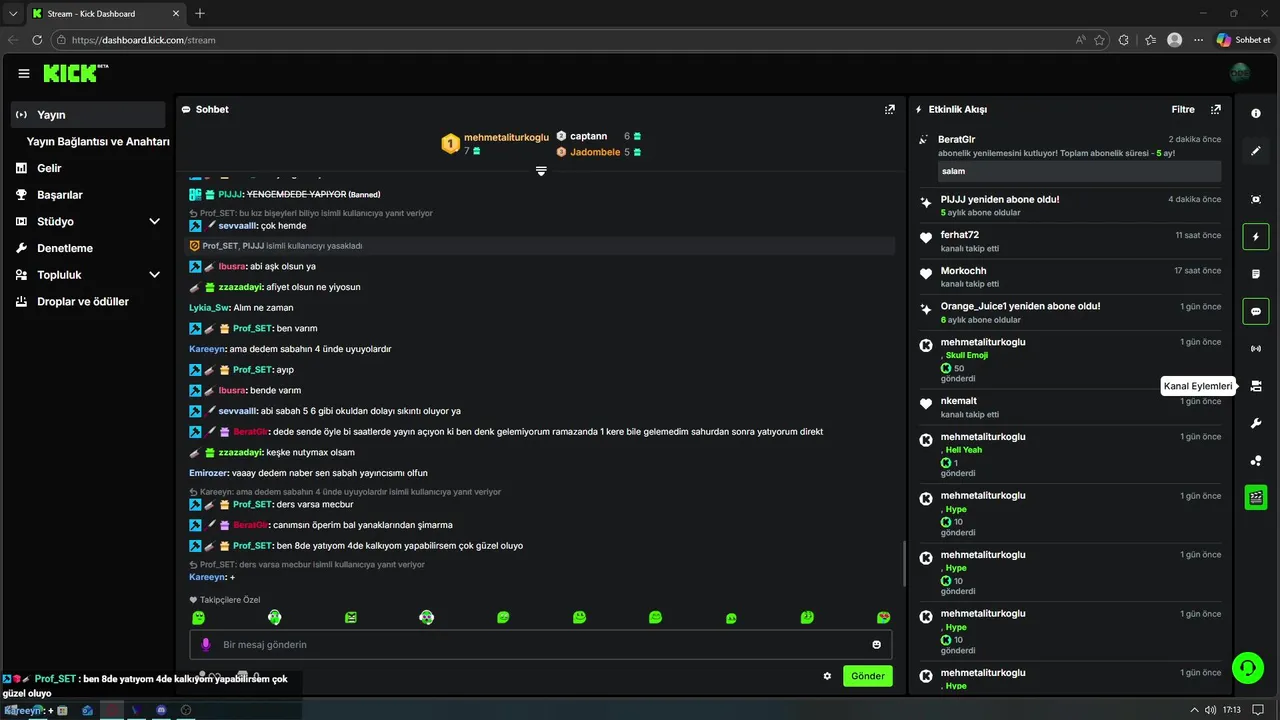Screen dimensions: 1280x720
Task: Click captann in the leaderboard
Action: (x=588, y=136)
